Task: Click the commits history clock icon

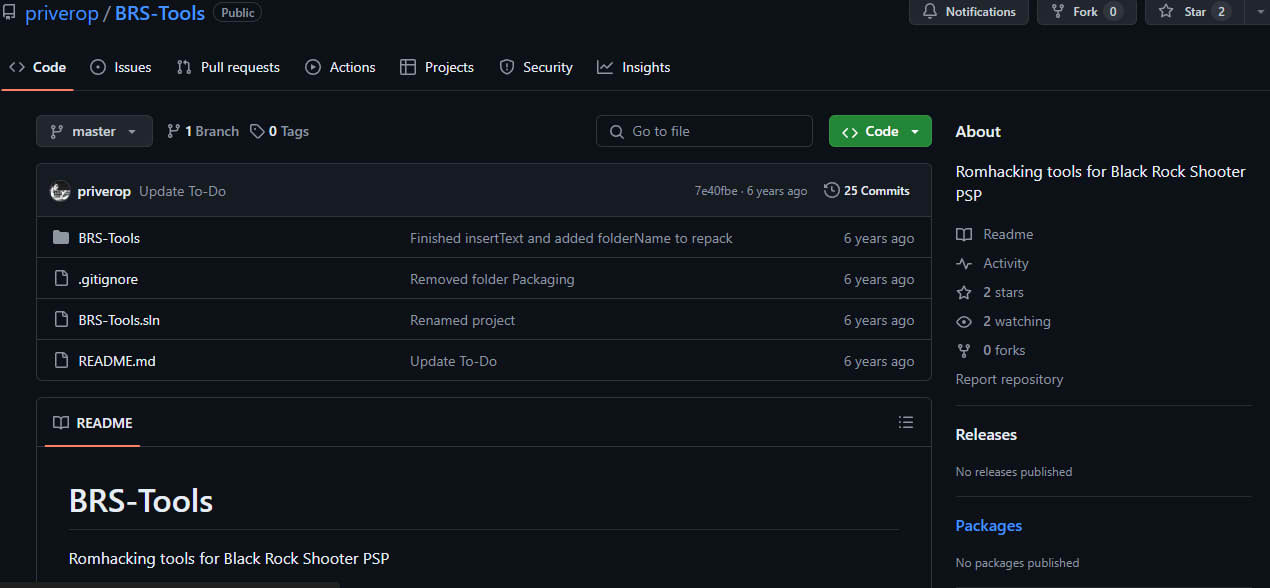Action: coord(831,191)
